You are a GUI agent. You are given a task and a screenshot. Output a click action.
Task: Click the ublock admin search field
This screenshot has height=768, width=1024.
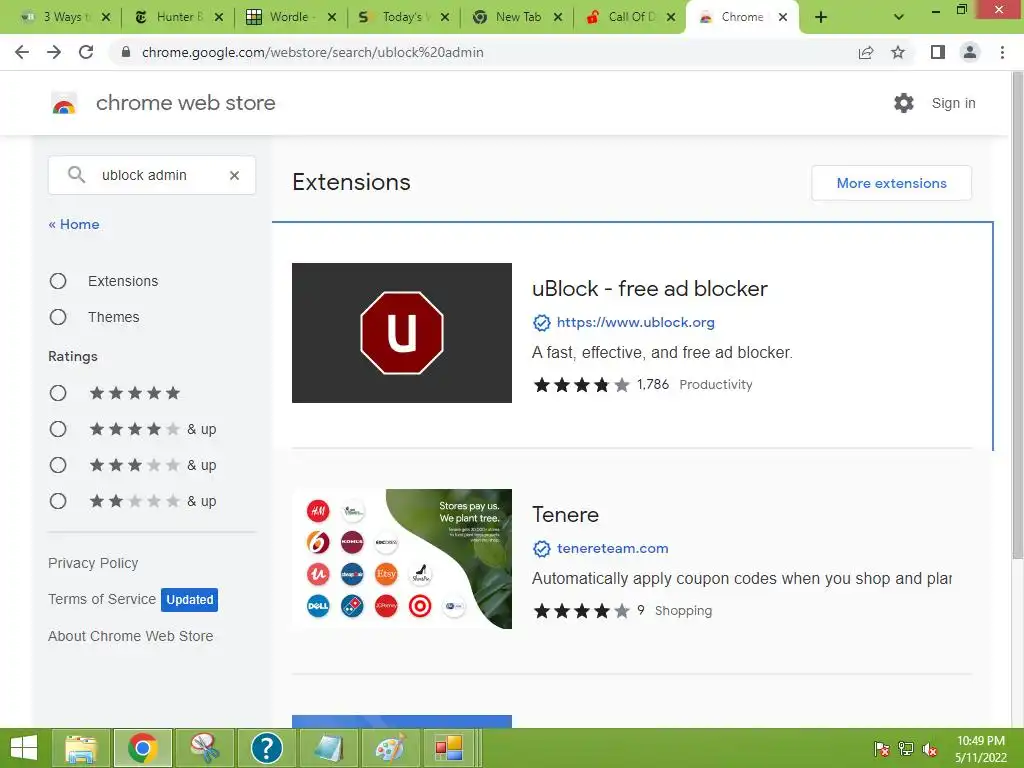point(152,175)
